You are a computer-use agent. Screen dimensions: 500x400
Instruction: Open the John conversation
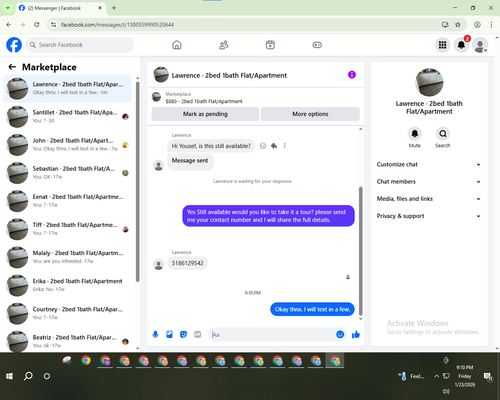(x=68, y=145)
